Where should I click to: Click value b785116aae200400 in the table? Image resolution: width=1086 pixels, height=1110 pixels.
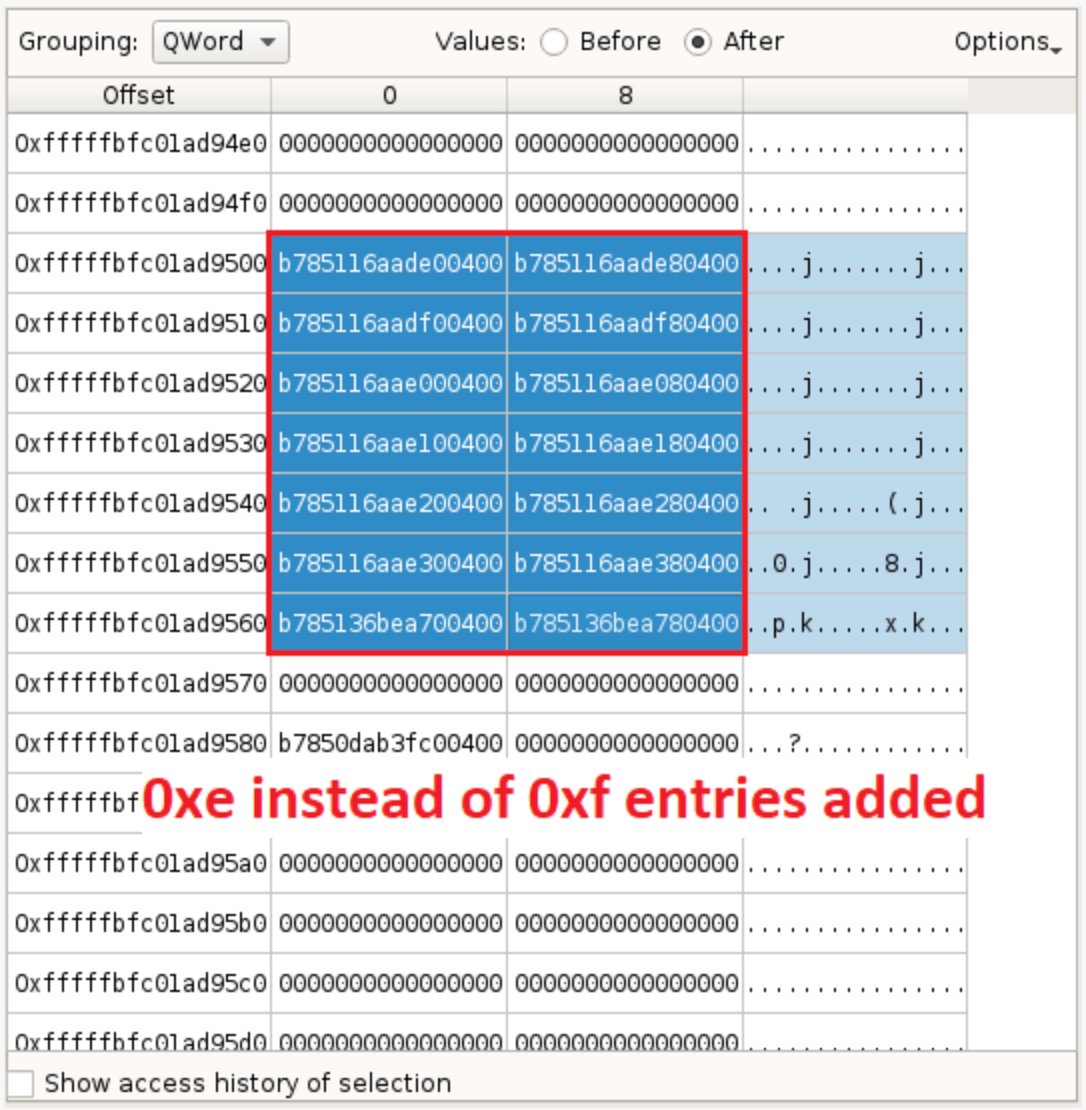390,504
